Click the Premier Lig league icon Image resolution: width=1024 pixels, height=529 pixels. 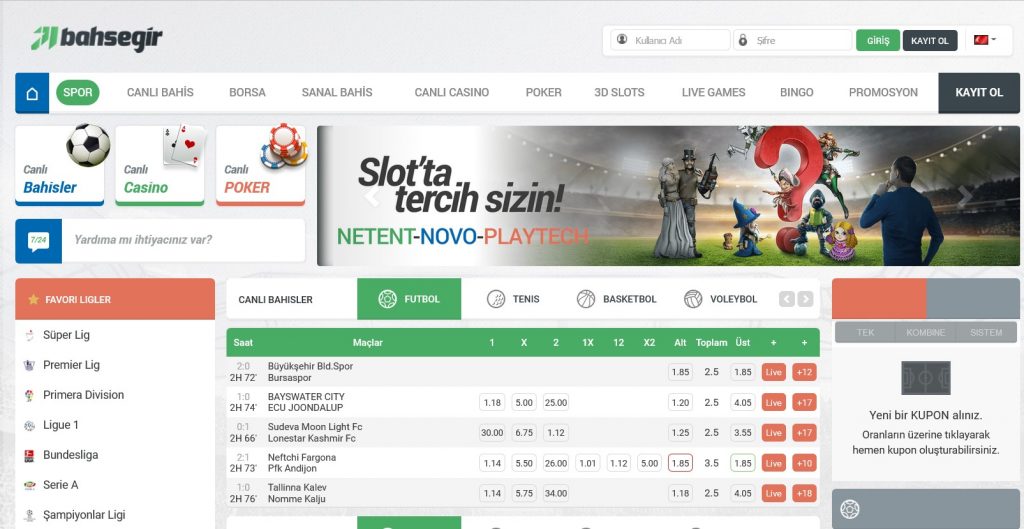(x=29, y=366)
